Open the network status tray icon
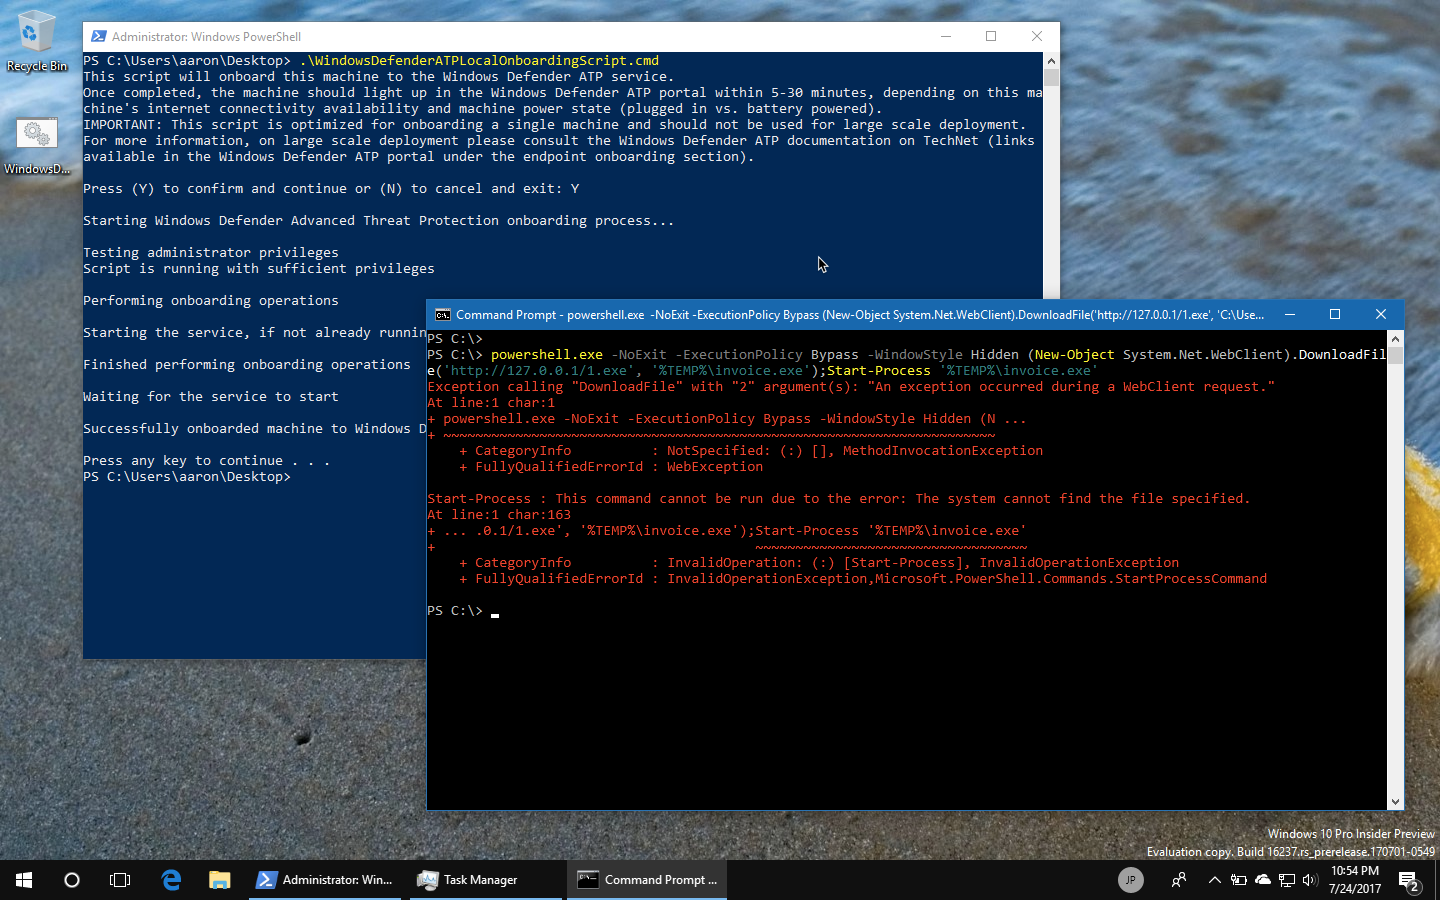1440x900 pixels. (x=1287, y=880)
